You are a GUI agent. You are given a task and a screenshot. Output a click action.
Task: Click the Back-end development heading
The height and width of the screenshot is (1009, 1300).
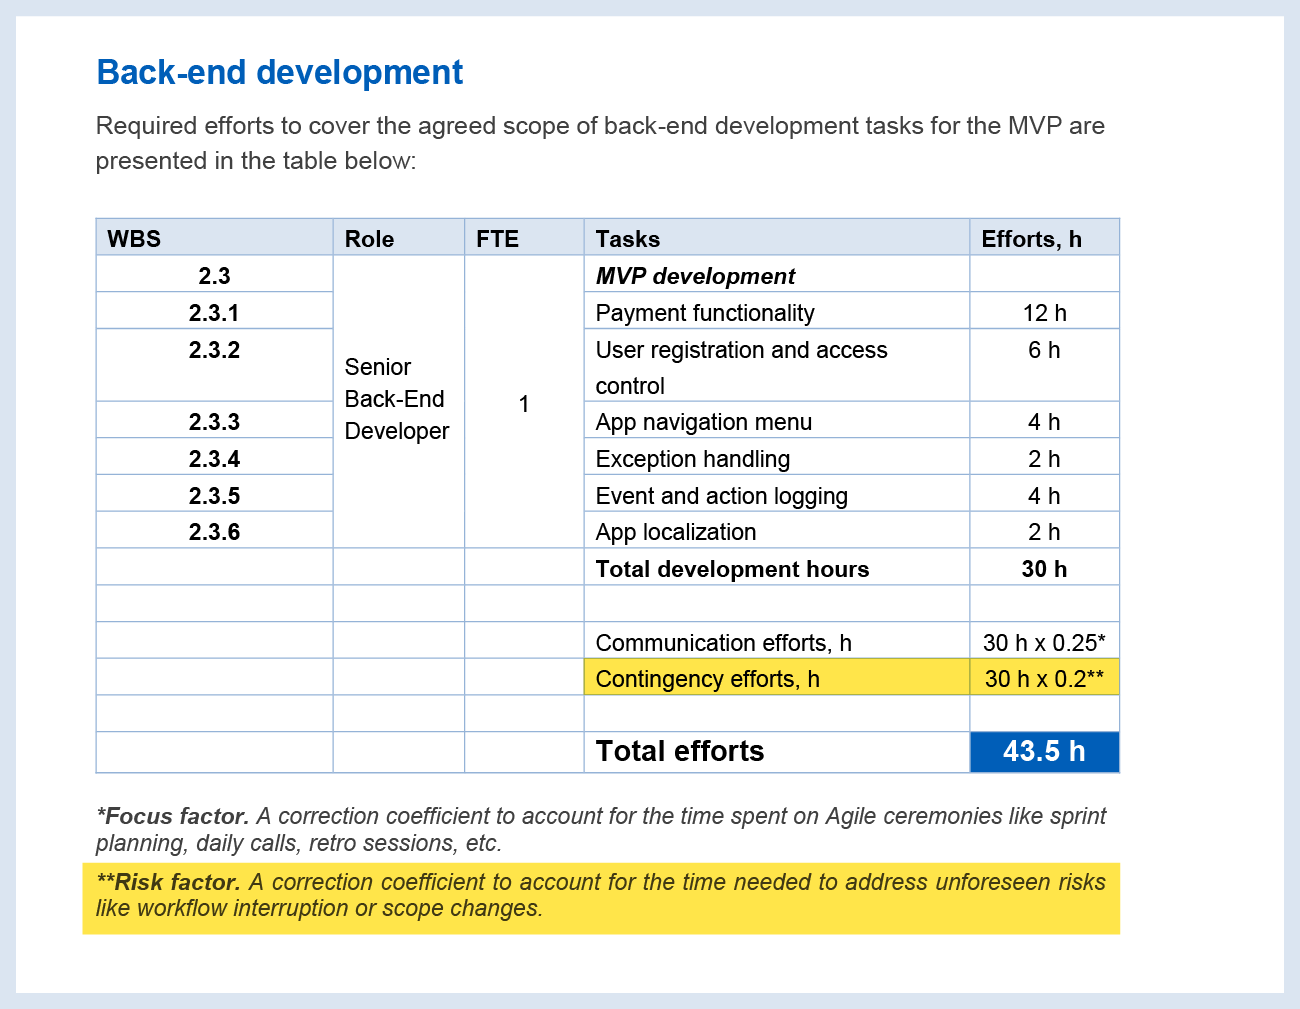point(279,73)
